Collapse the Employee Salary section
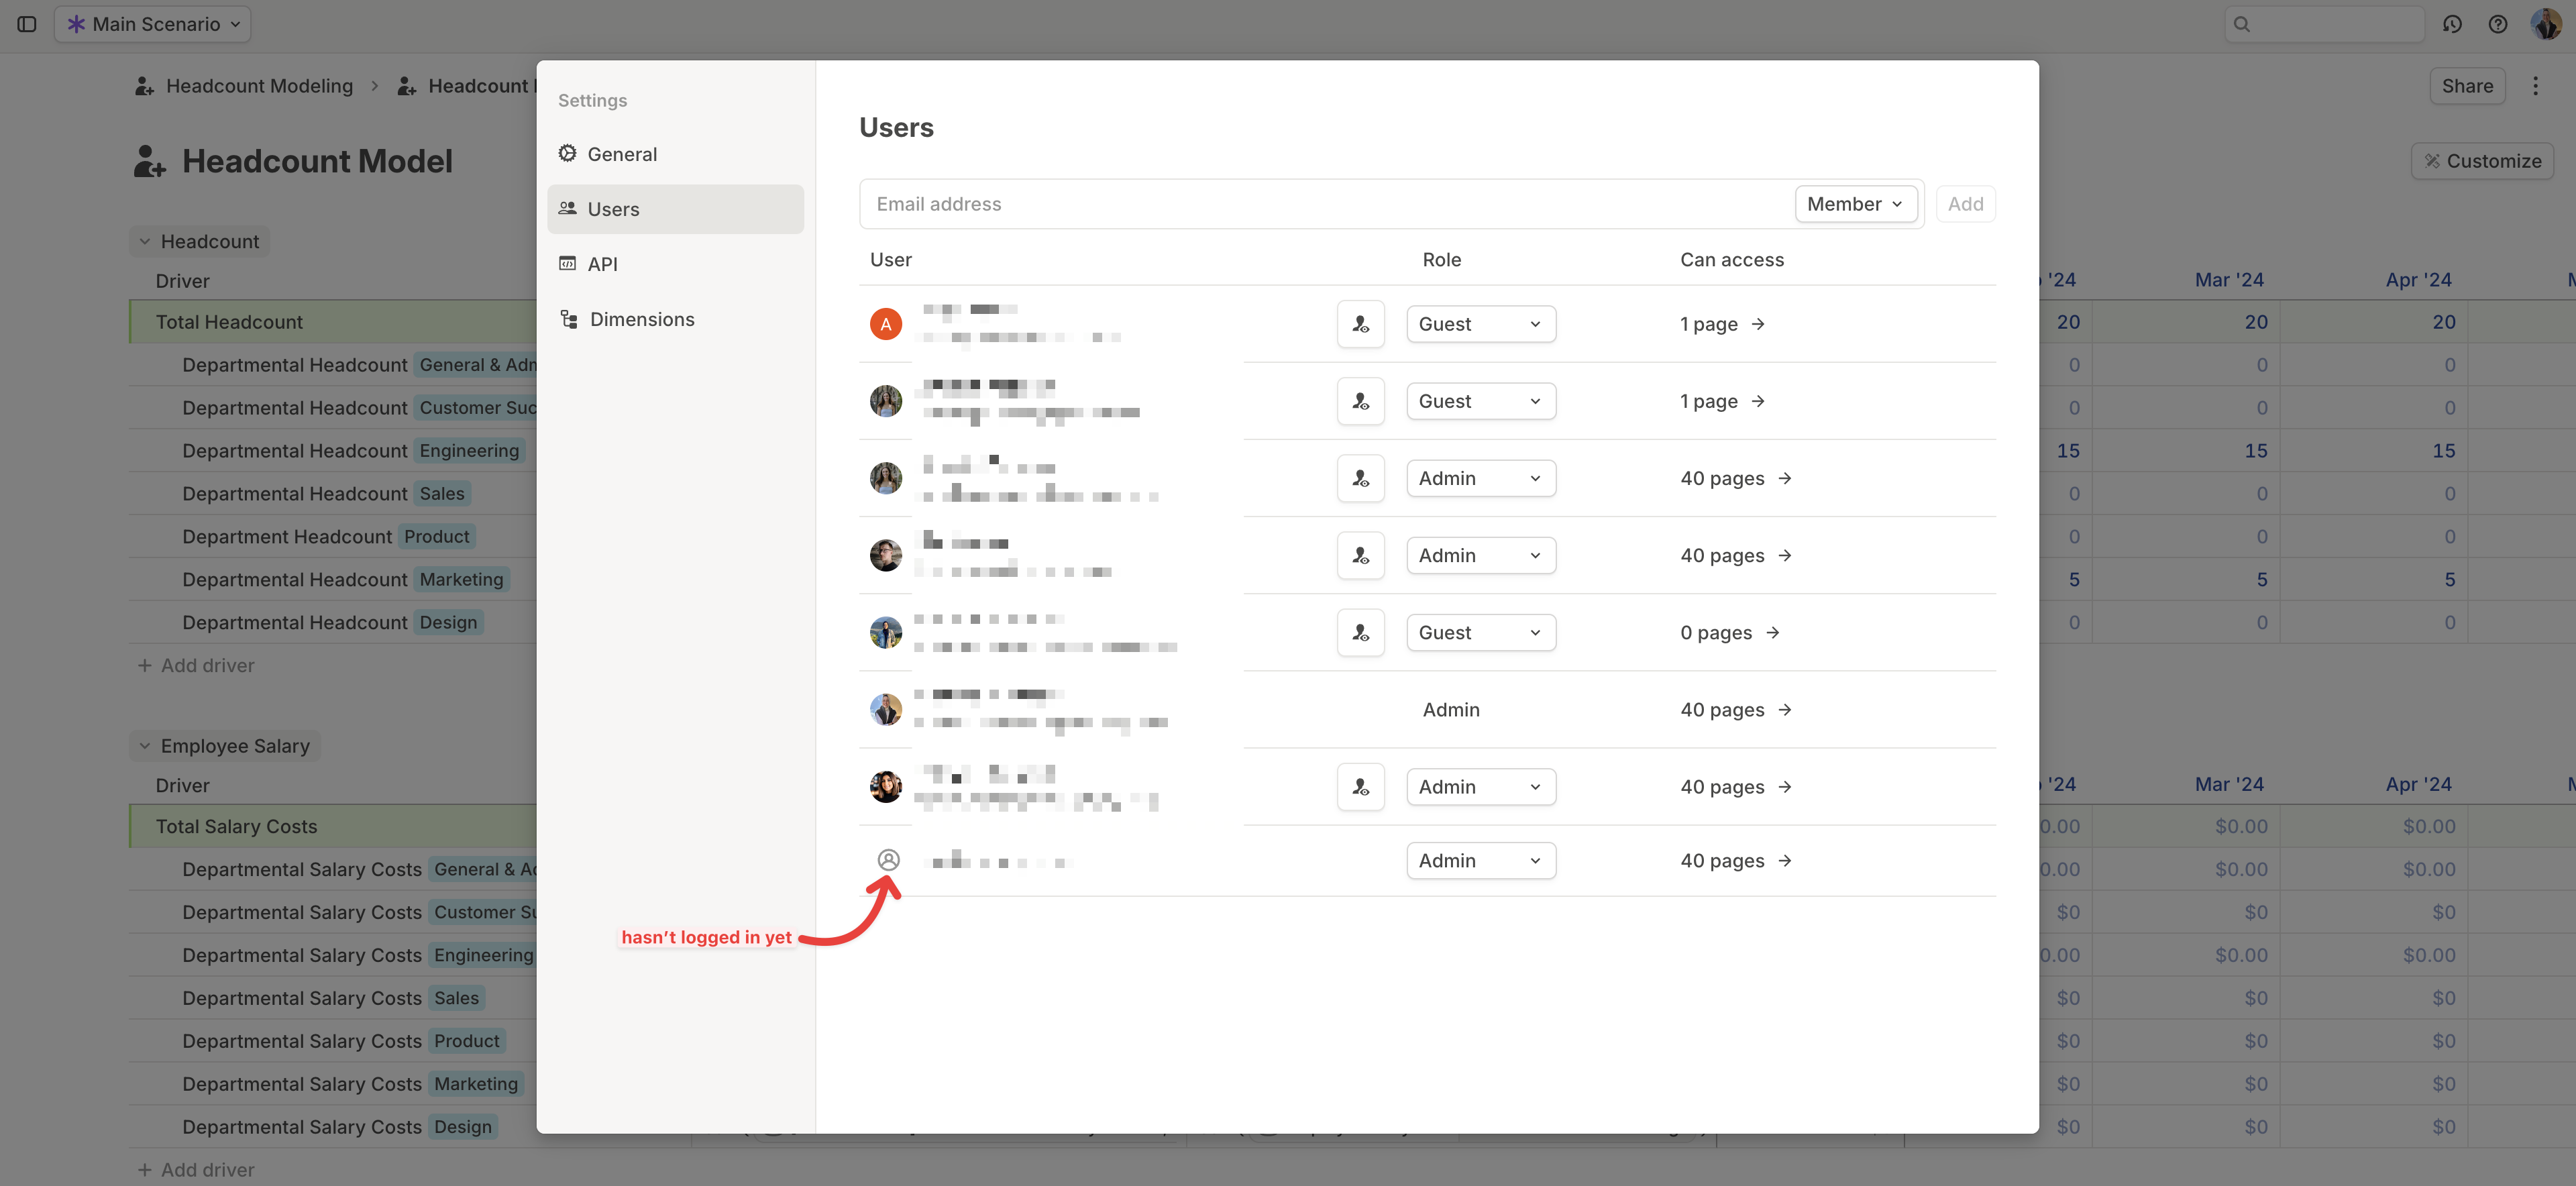 click(145, 746)
